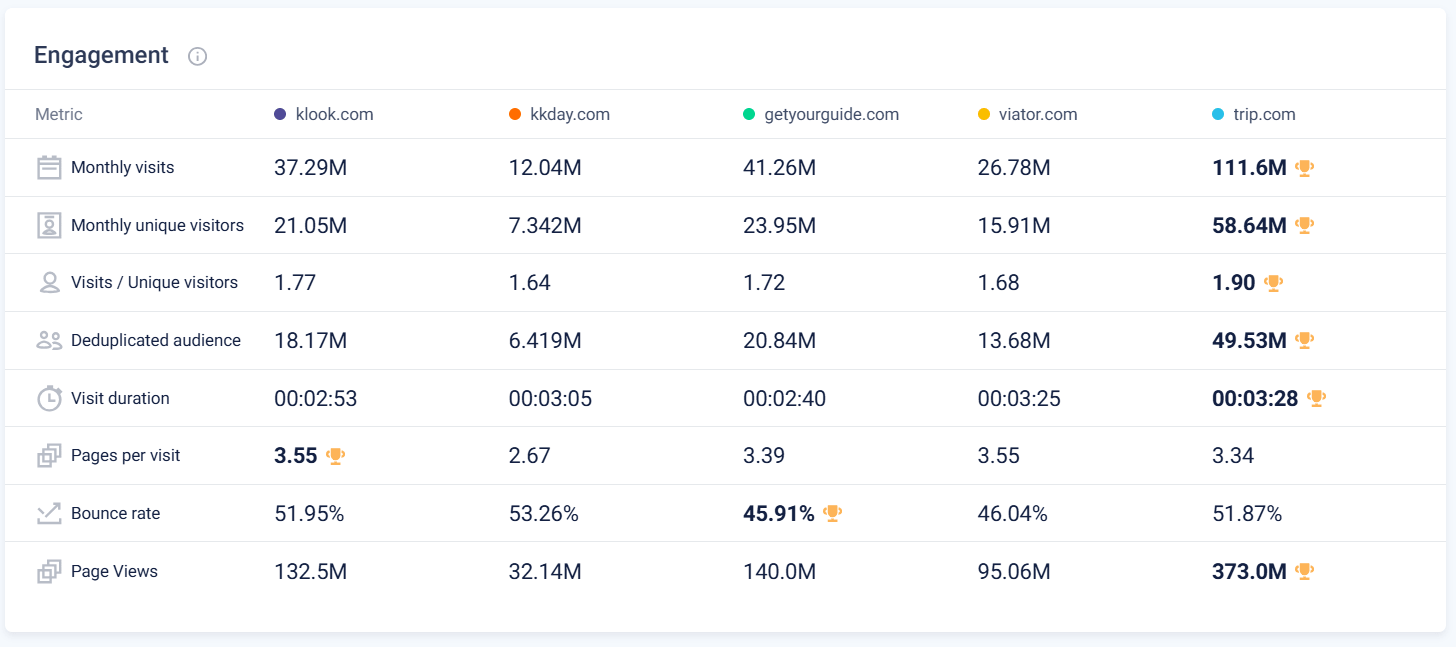This screenshot has height=647, width=1456.
Task: Select the Deduplicated audience label
Action: (x=156, y=340)
